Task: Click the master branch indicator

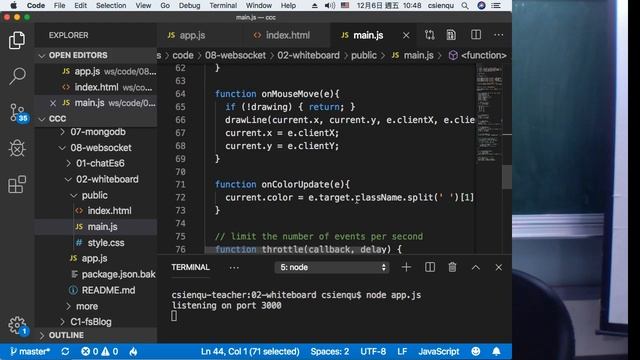Action: [x=30, y=351]
